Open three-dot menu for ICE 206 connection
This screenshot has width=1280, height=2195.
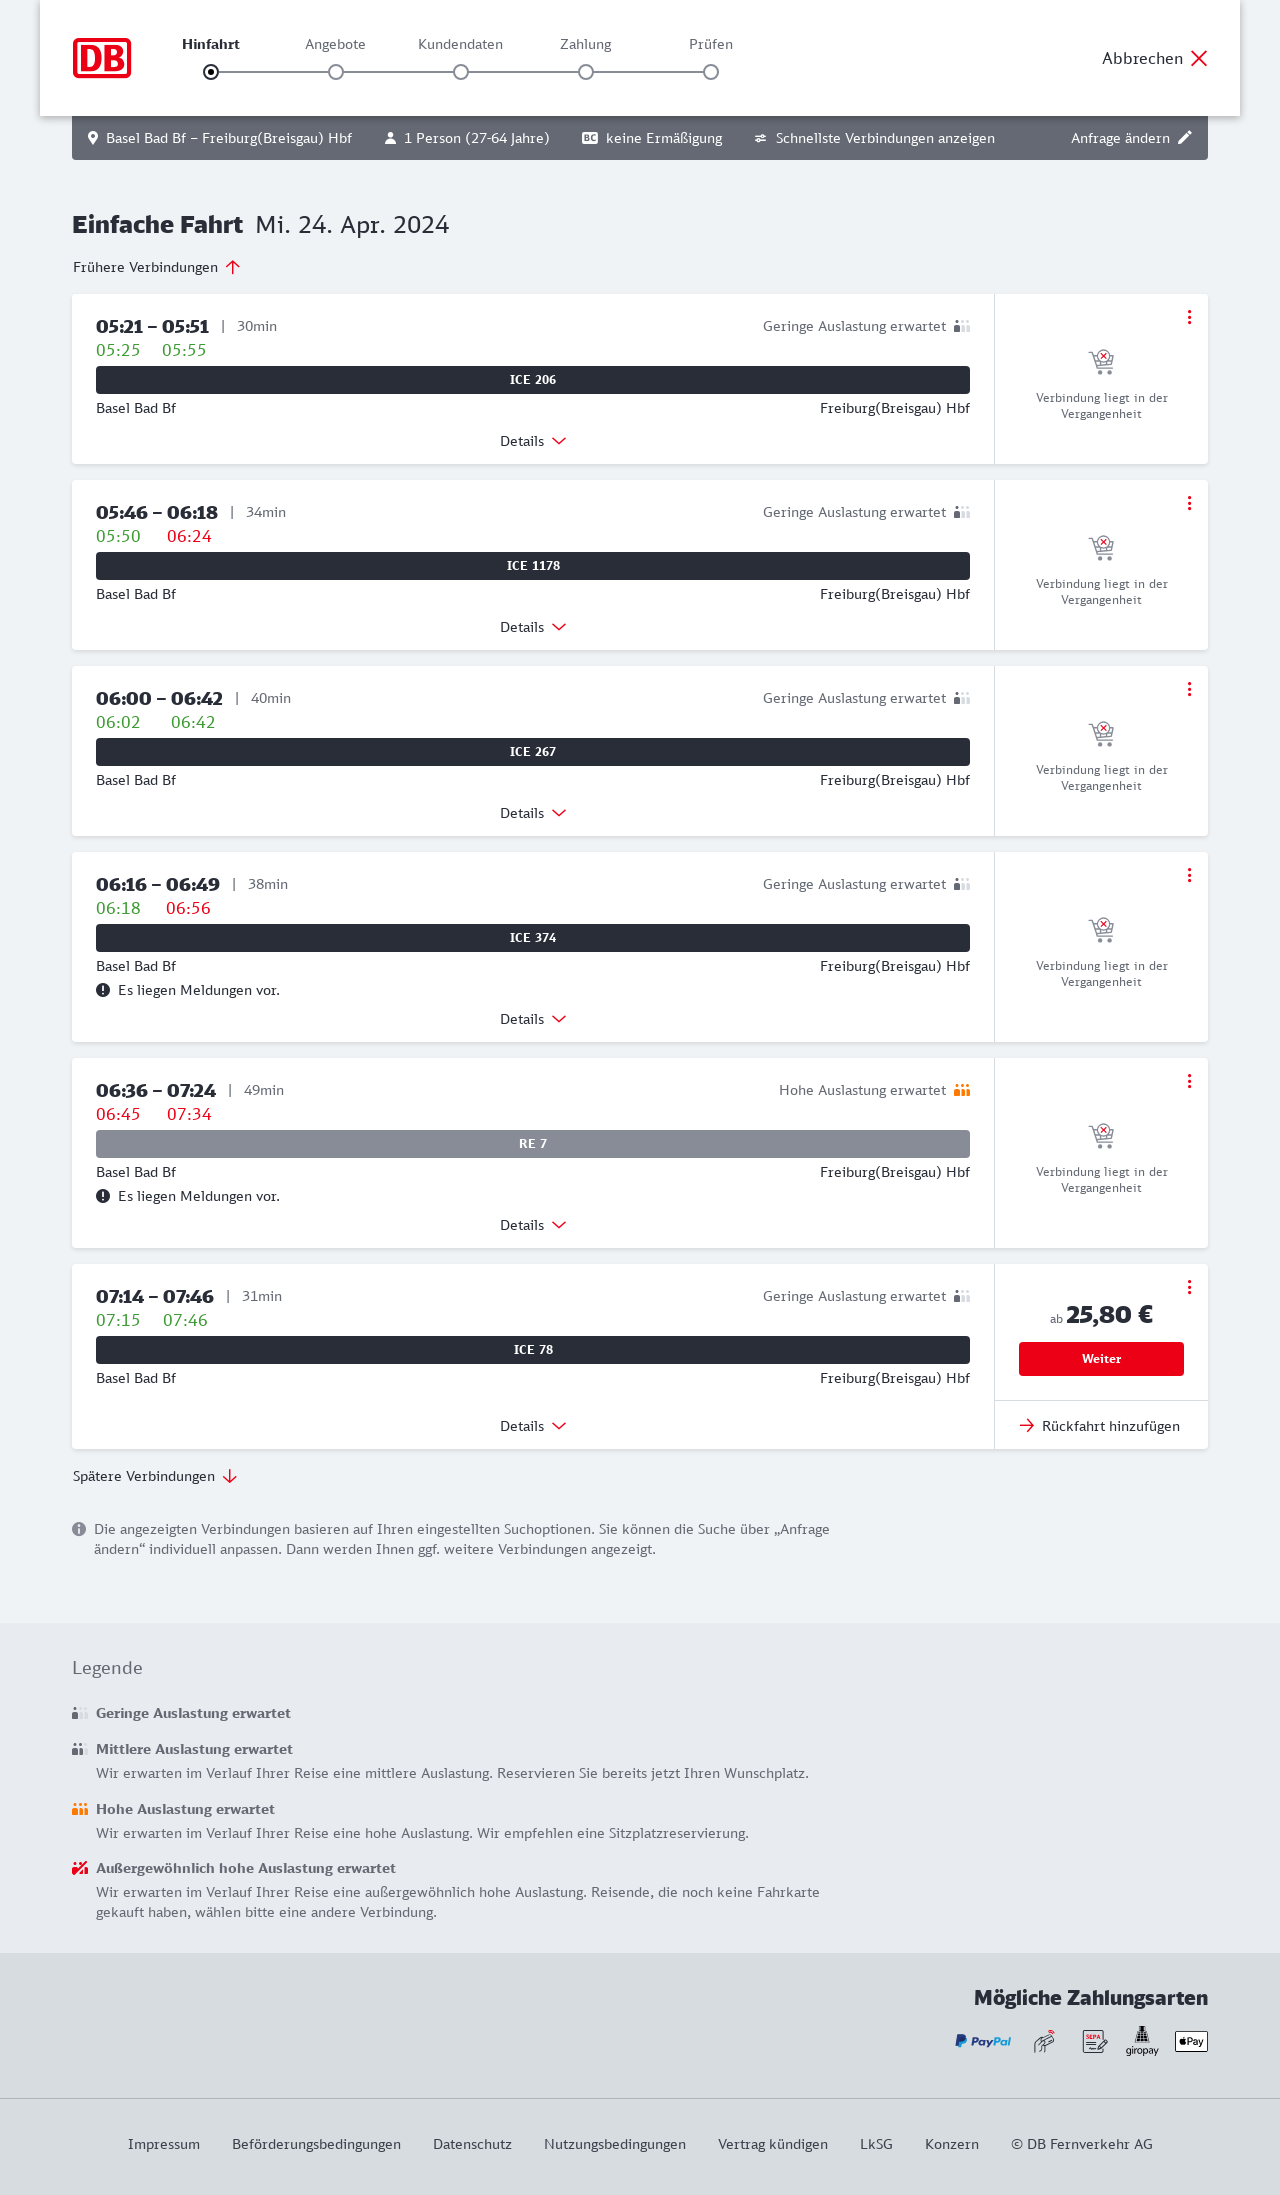(x=1189, y=317)
